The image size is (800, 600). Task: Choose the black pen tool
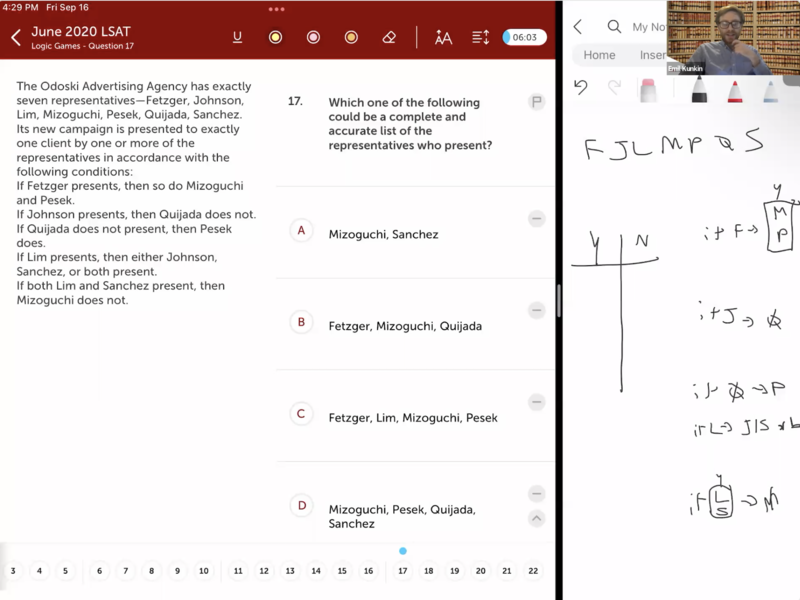(x=699, y=90)
